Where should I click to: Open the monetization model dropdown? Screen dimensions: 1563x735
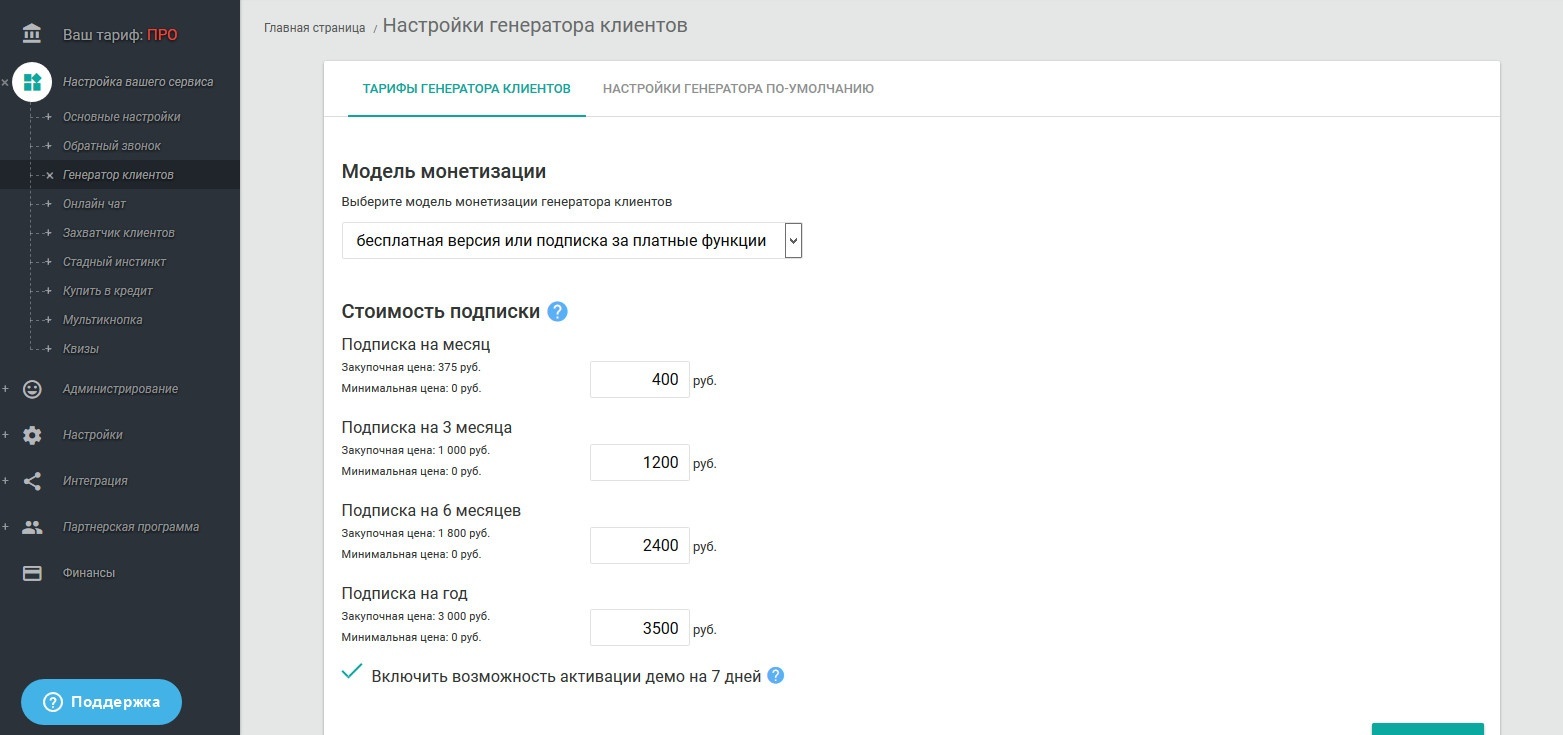point(572,240)
